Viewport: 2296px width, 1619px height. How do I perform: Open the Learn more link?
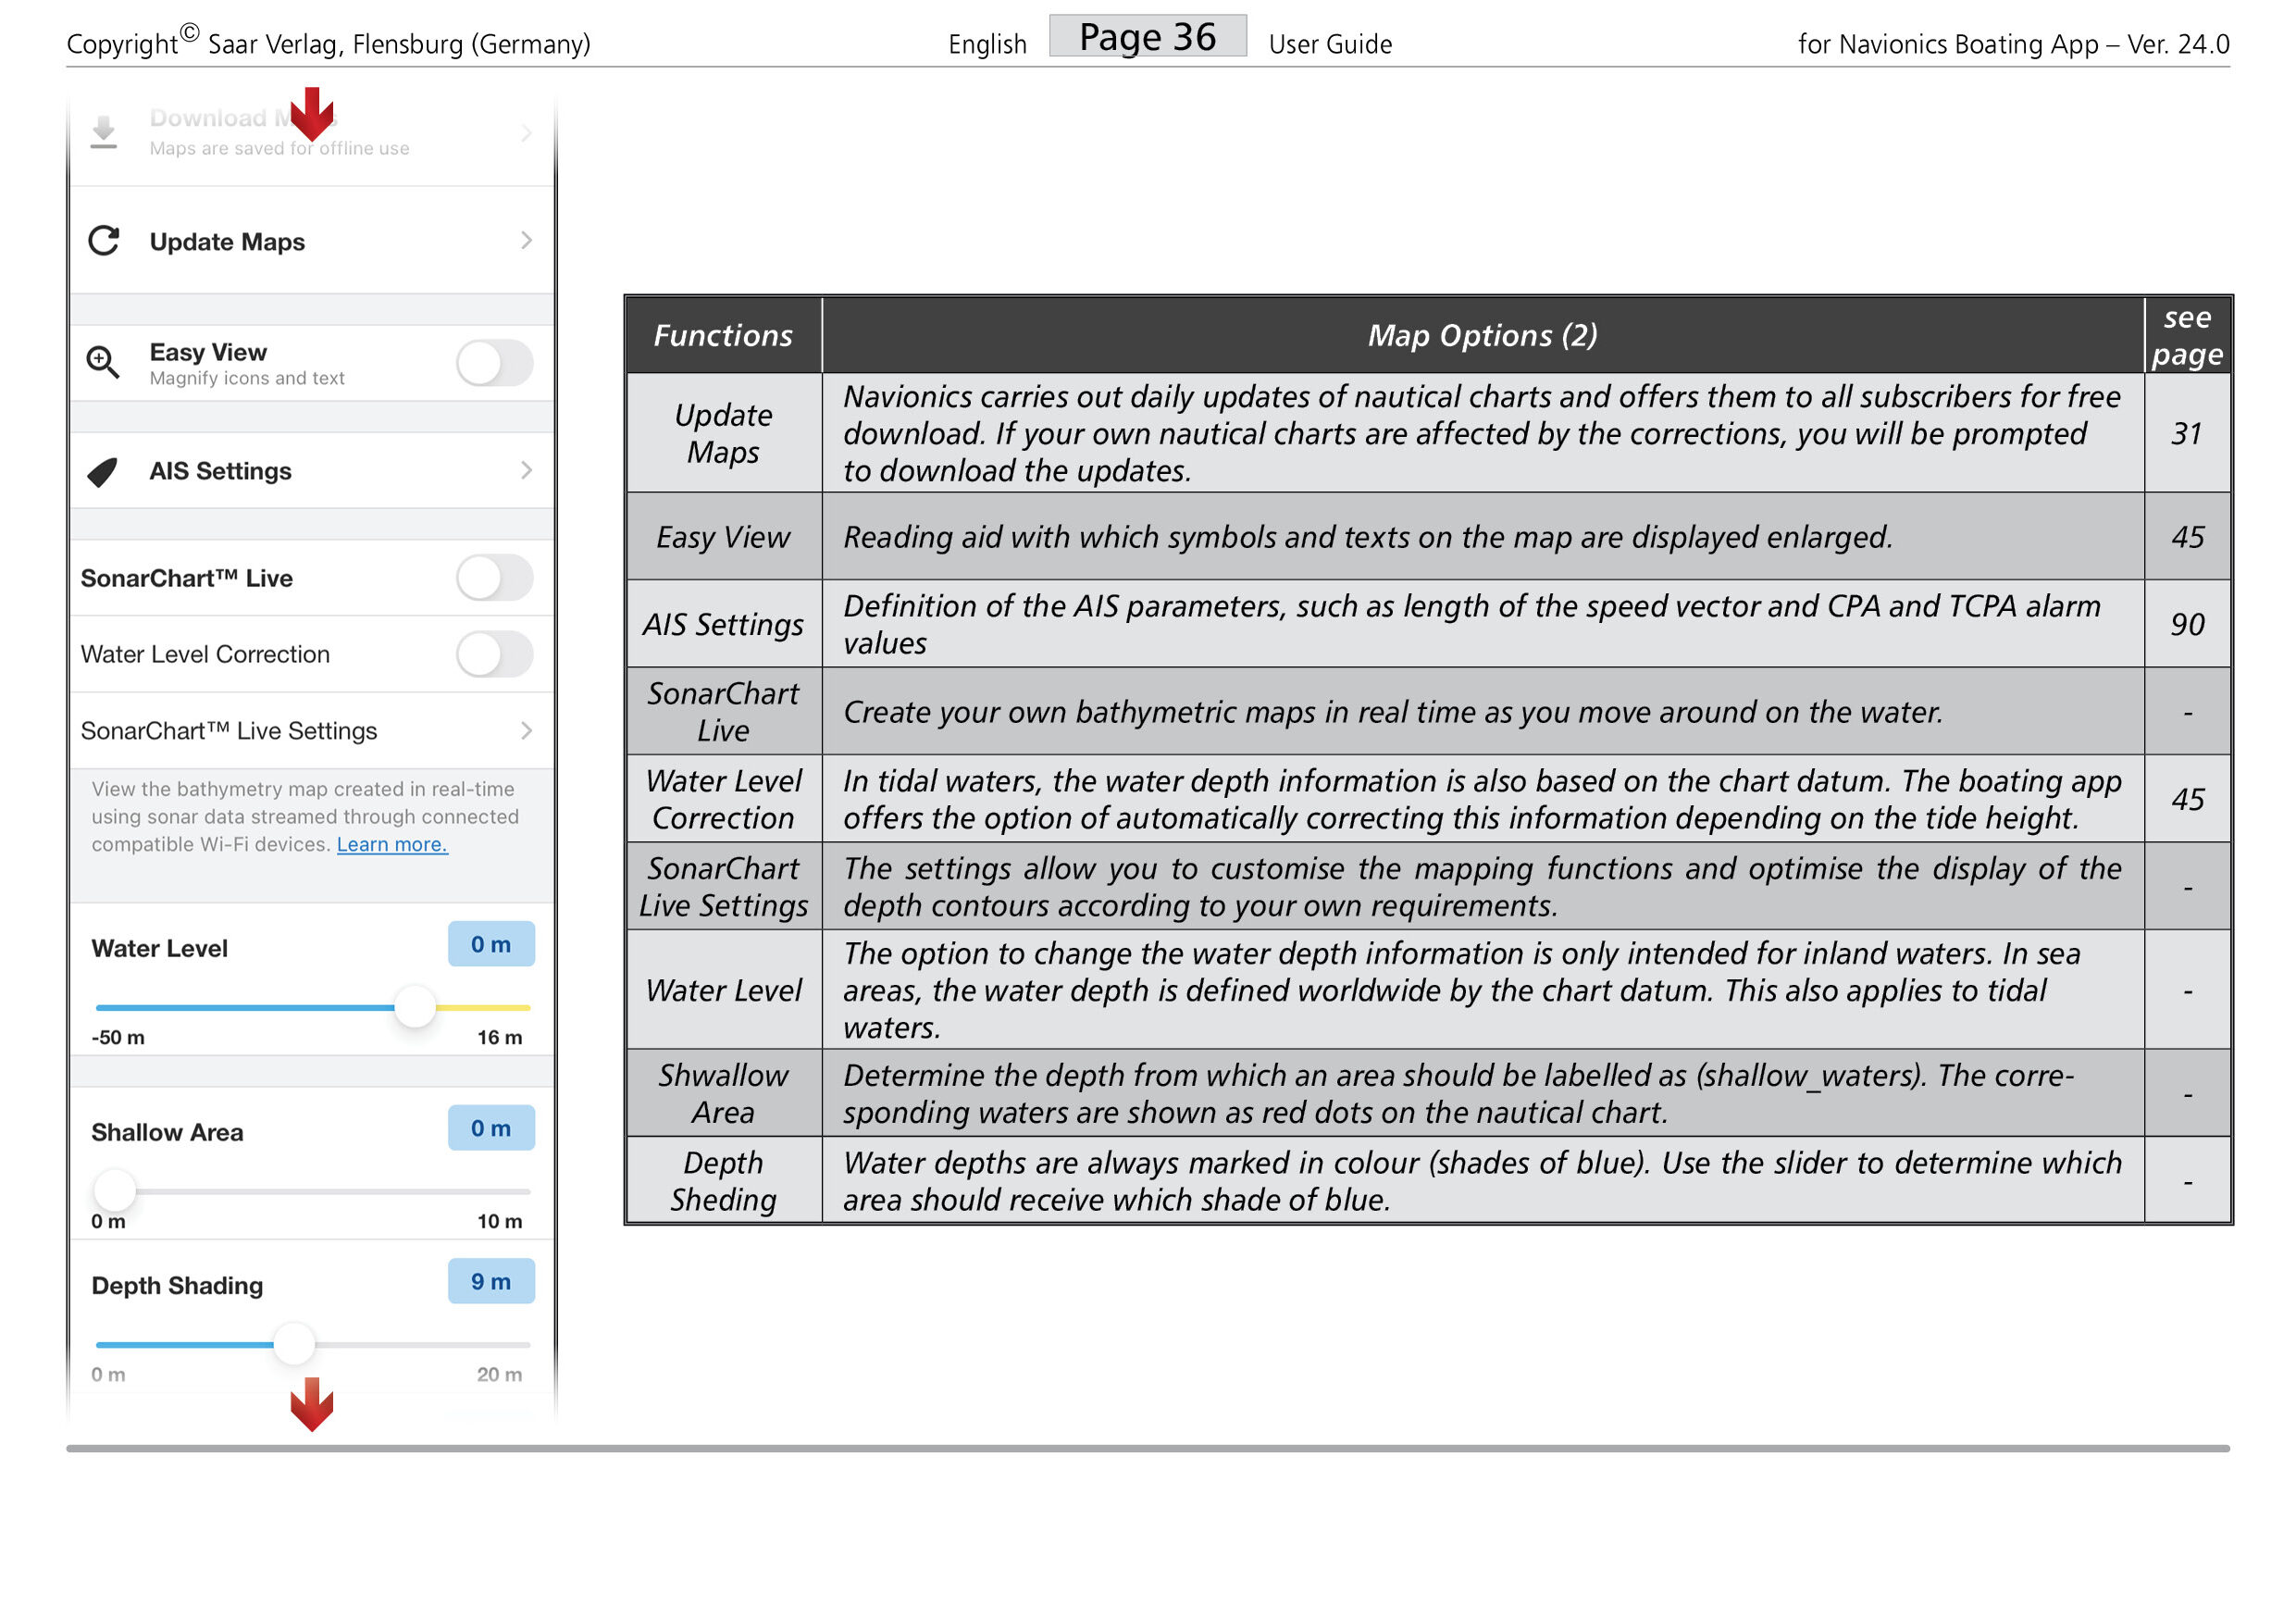point(392,844)
